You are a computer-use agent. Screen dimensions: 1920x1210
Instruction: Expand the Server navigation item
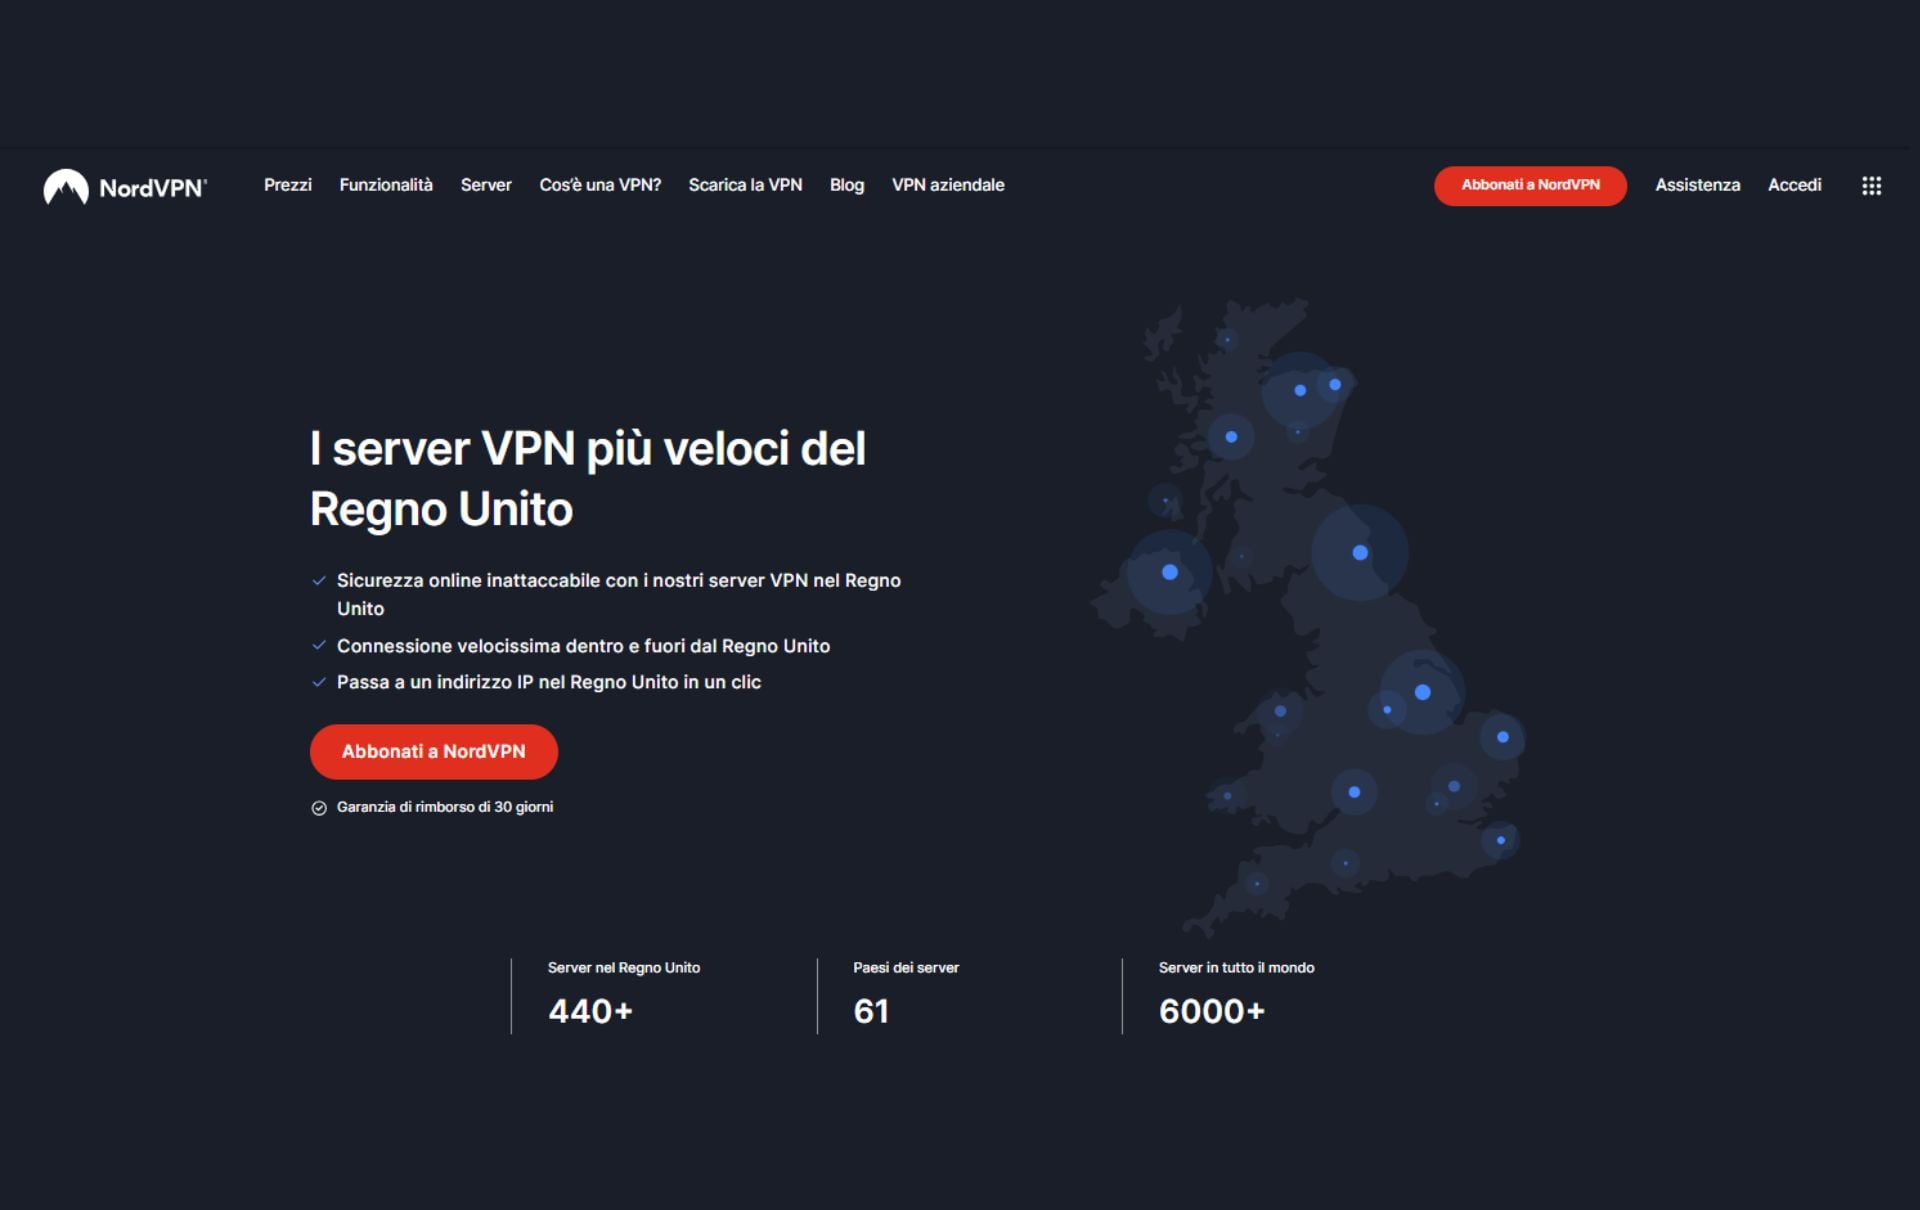coord(485,185)
